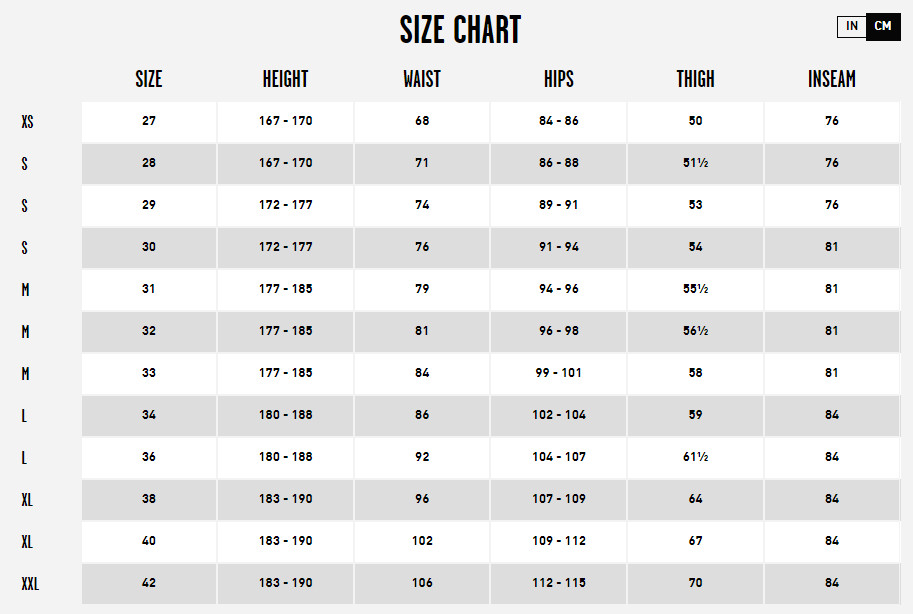Image resolution: width=913 pixels, height=614 pixels.
Task: Click thigh value 61½ cell
Action: (x=695, y=457)
